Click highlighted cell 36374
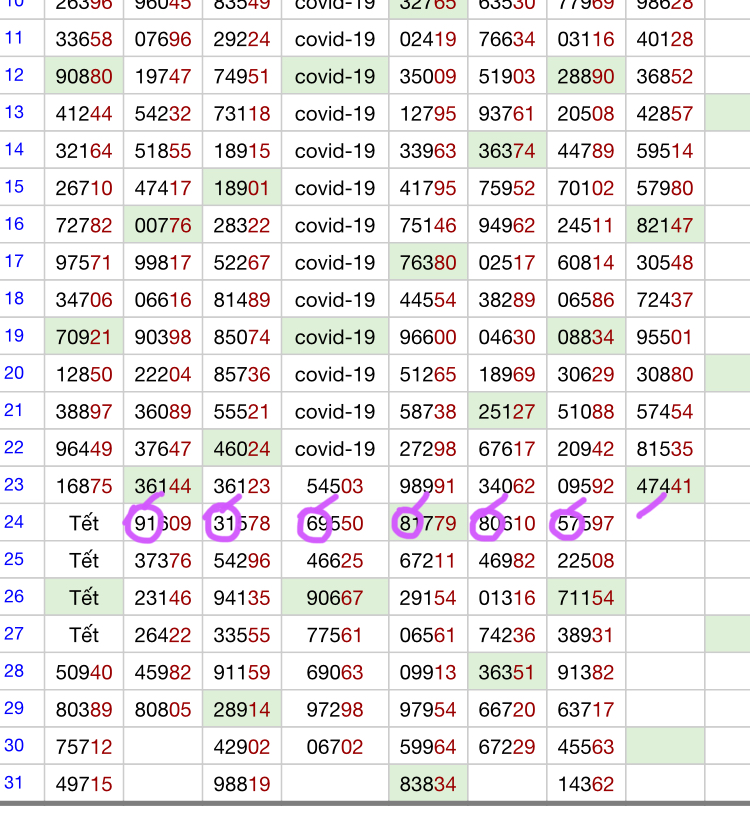This screenshot has height=817, width=750. pos(507,151)
